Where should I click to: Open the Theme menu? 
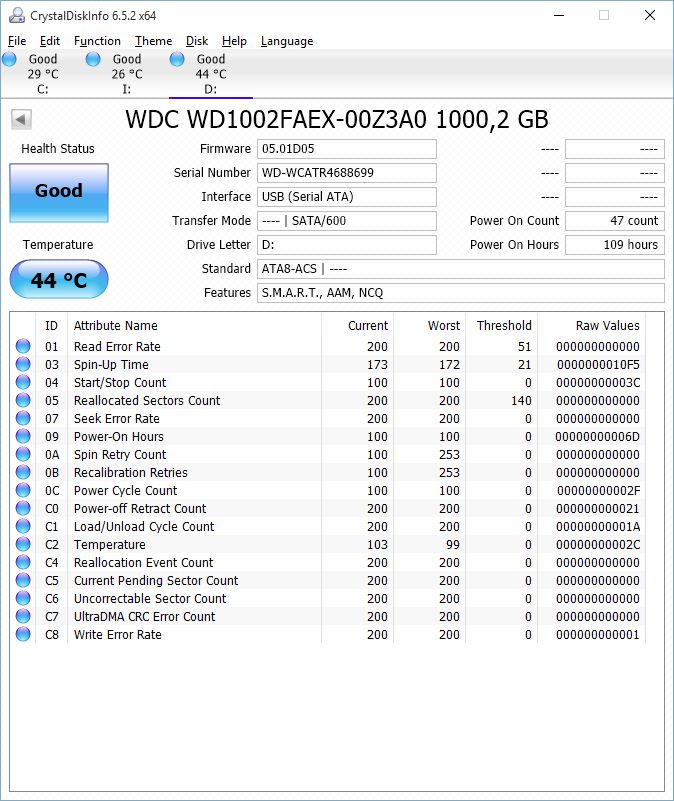click(x=153, y=41)
